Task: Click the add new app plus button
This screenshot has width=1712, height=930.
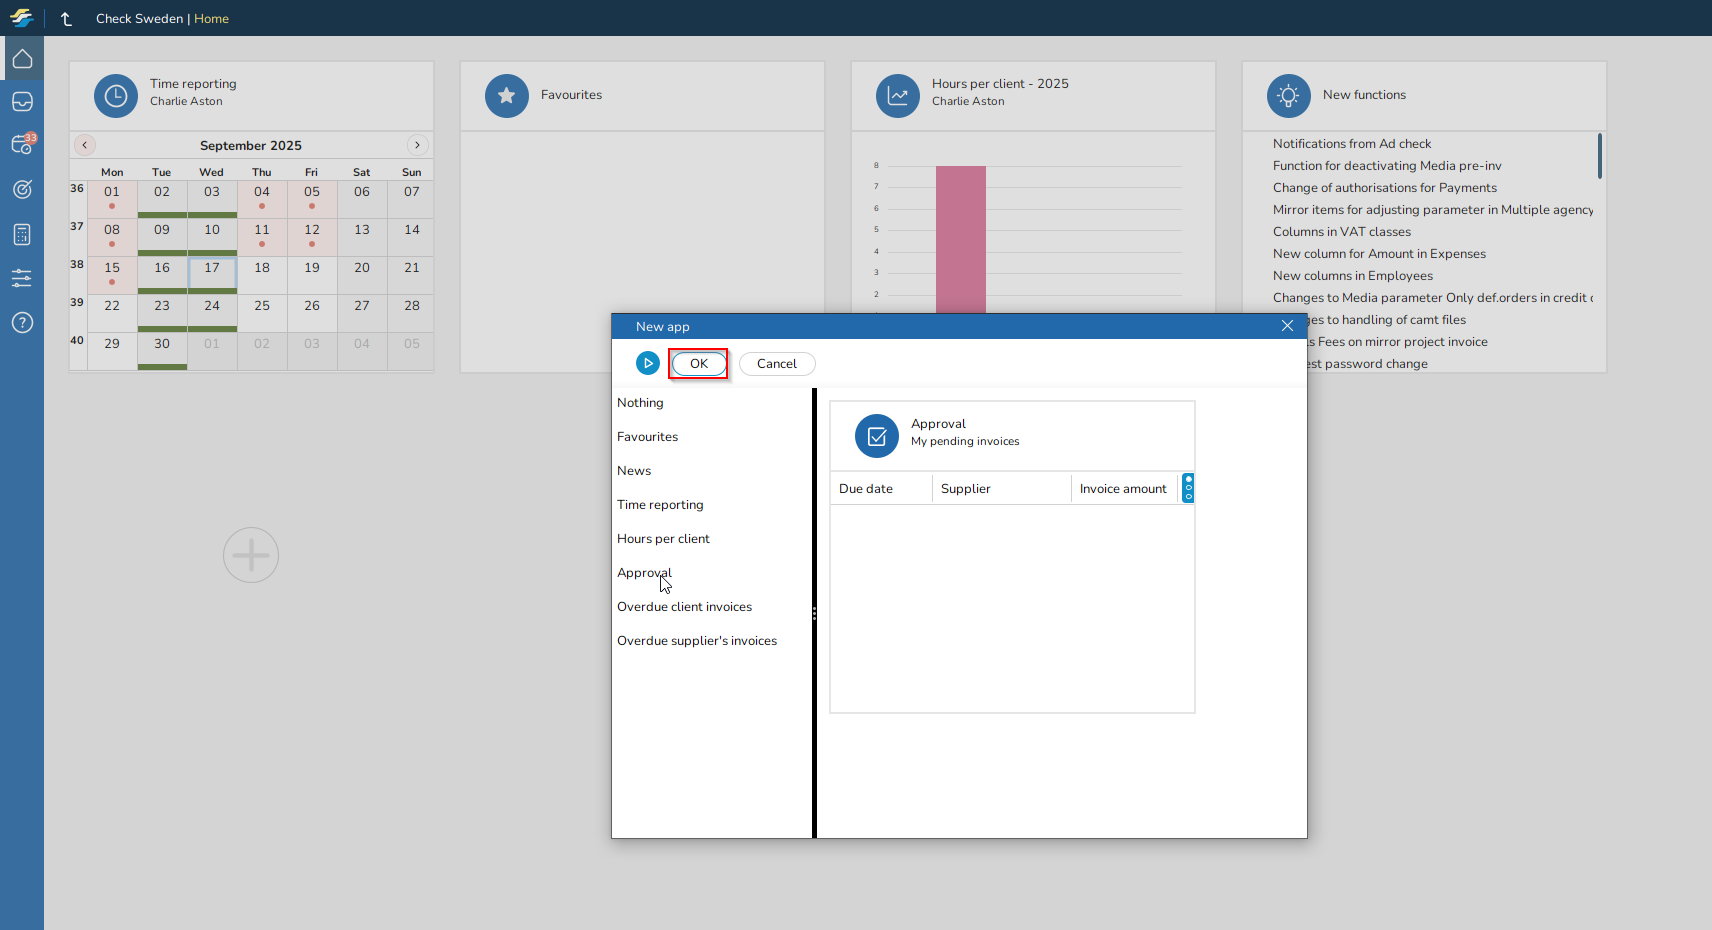Action: [251, 555]
